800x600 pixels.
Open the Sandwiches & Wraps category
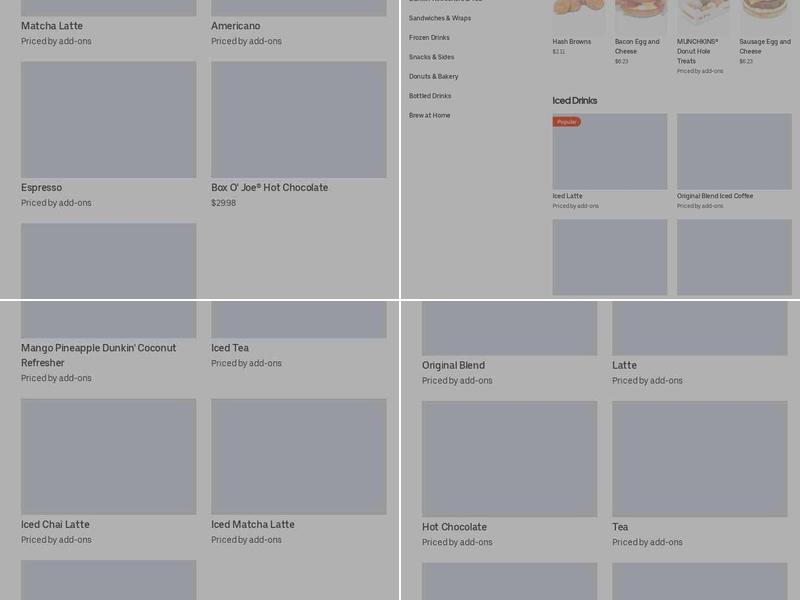440,18
